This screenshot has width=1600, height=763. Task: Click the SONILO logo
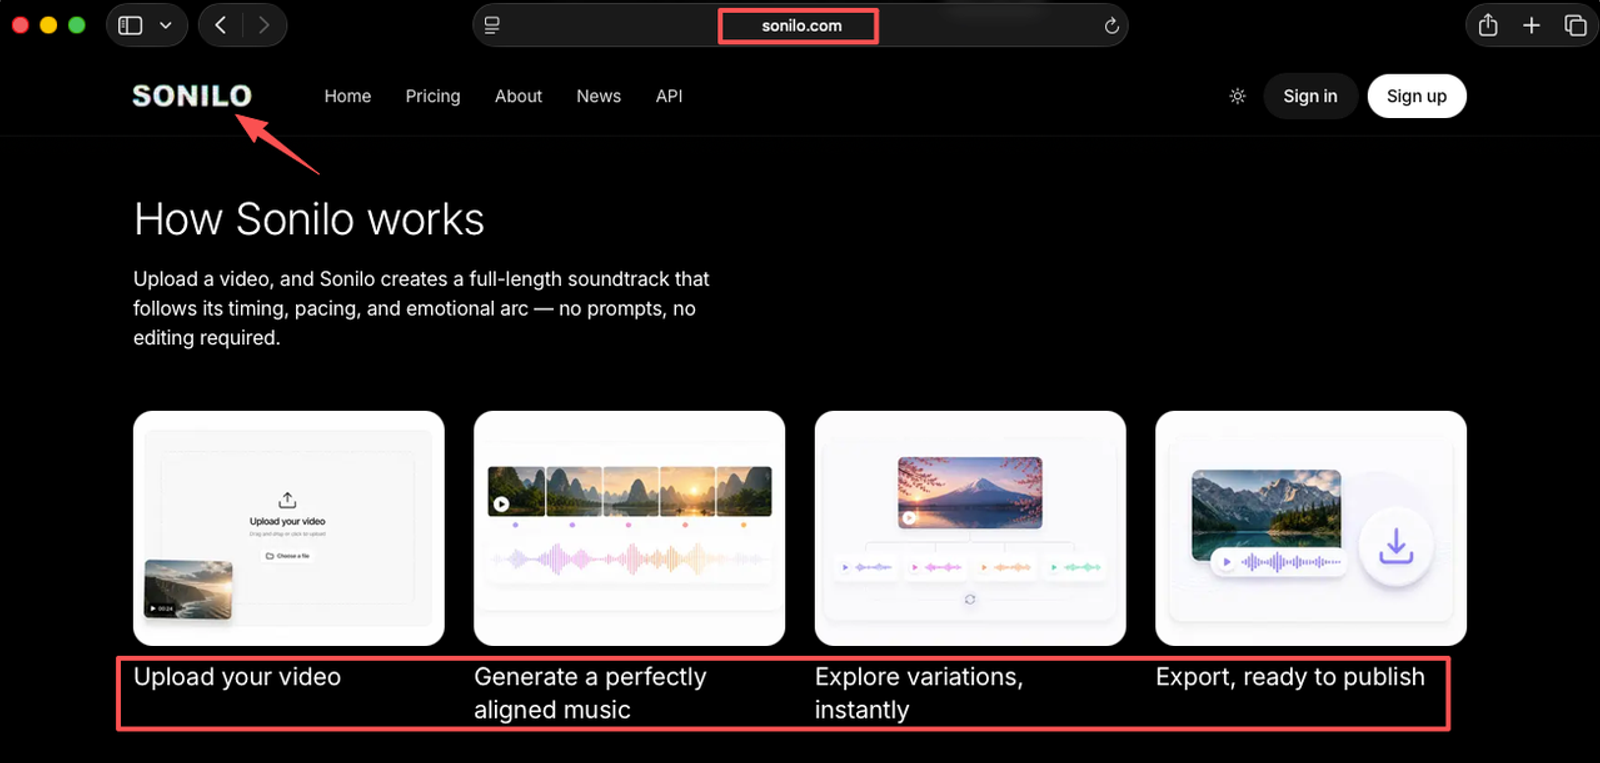192,96
